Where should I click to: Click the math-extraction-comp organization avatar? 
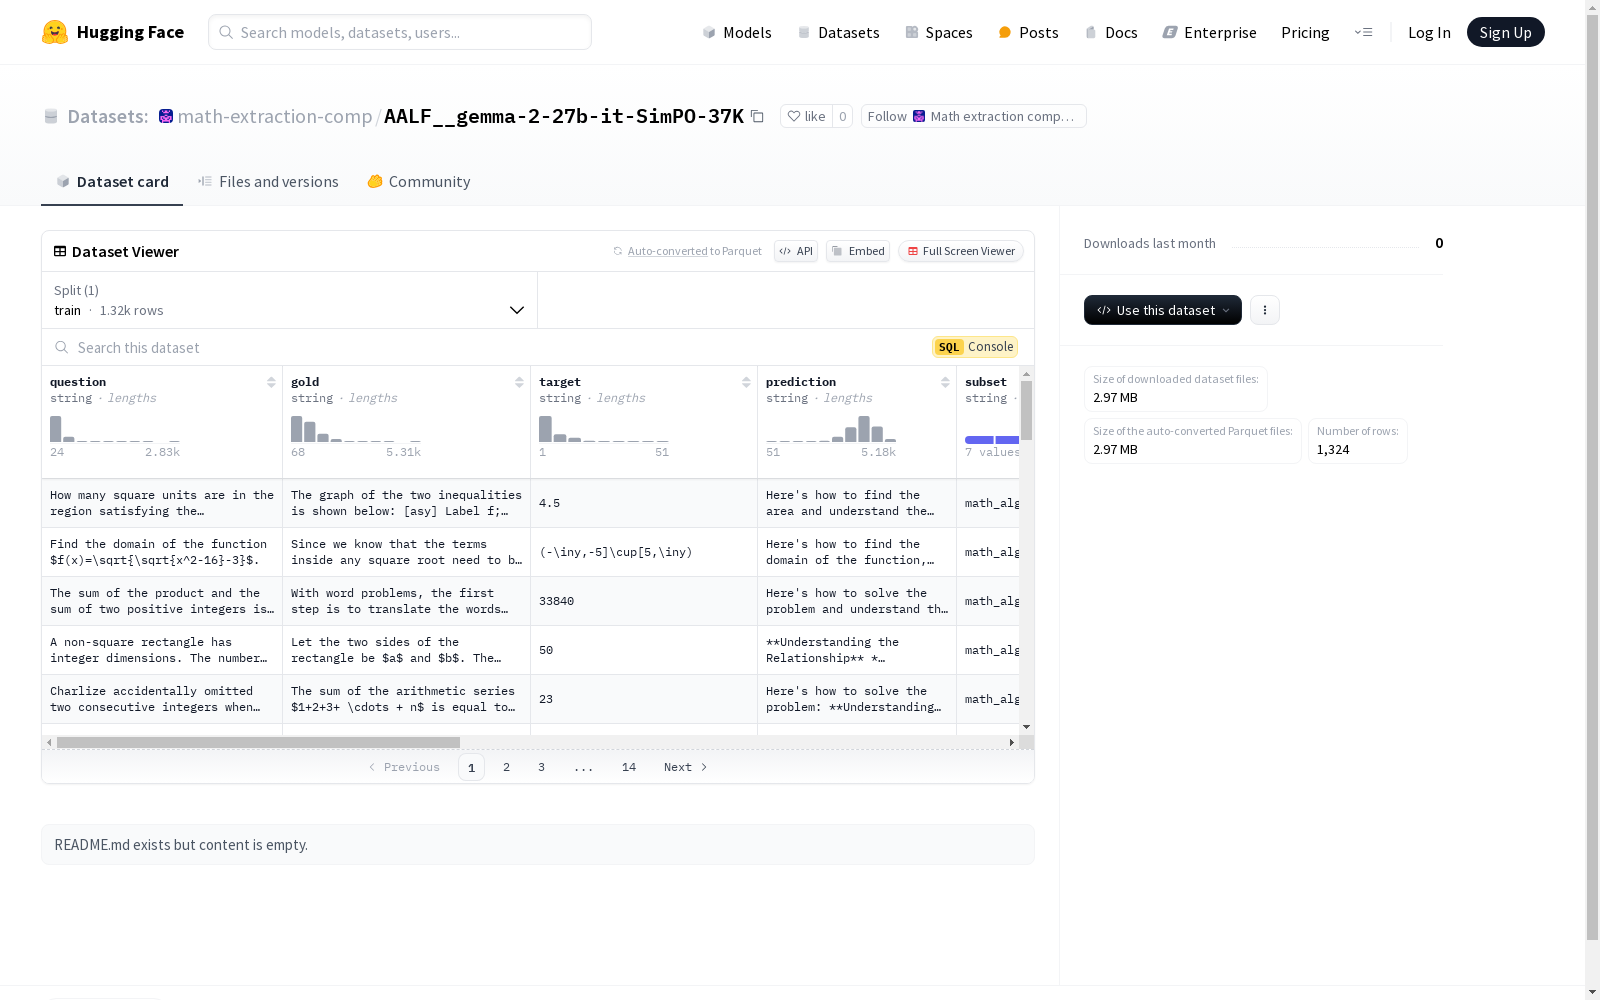click(x=166, y=116)
